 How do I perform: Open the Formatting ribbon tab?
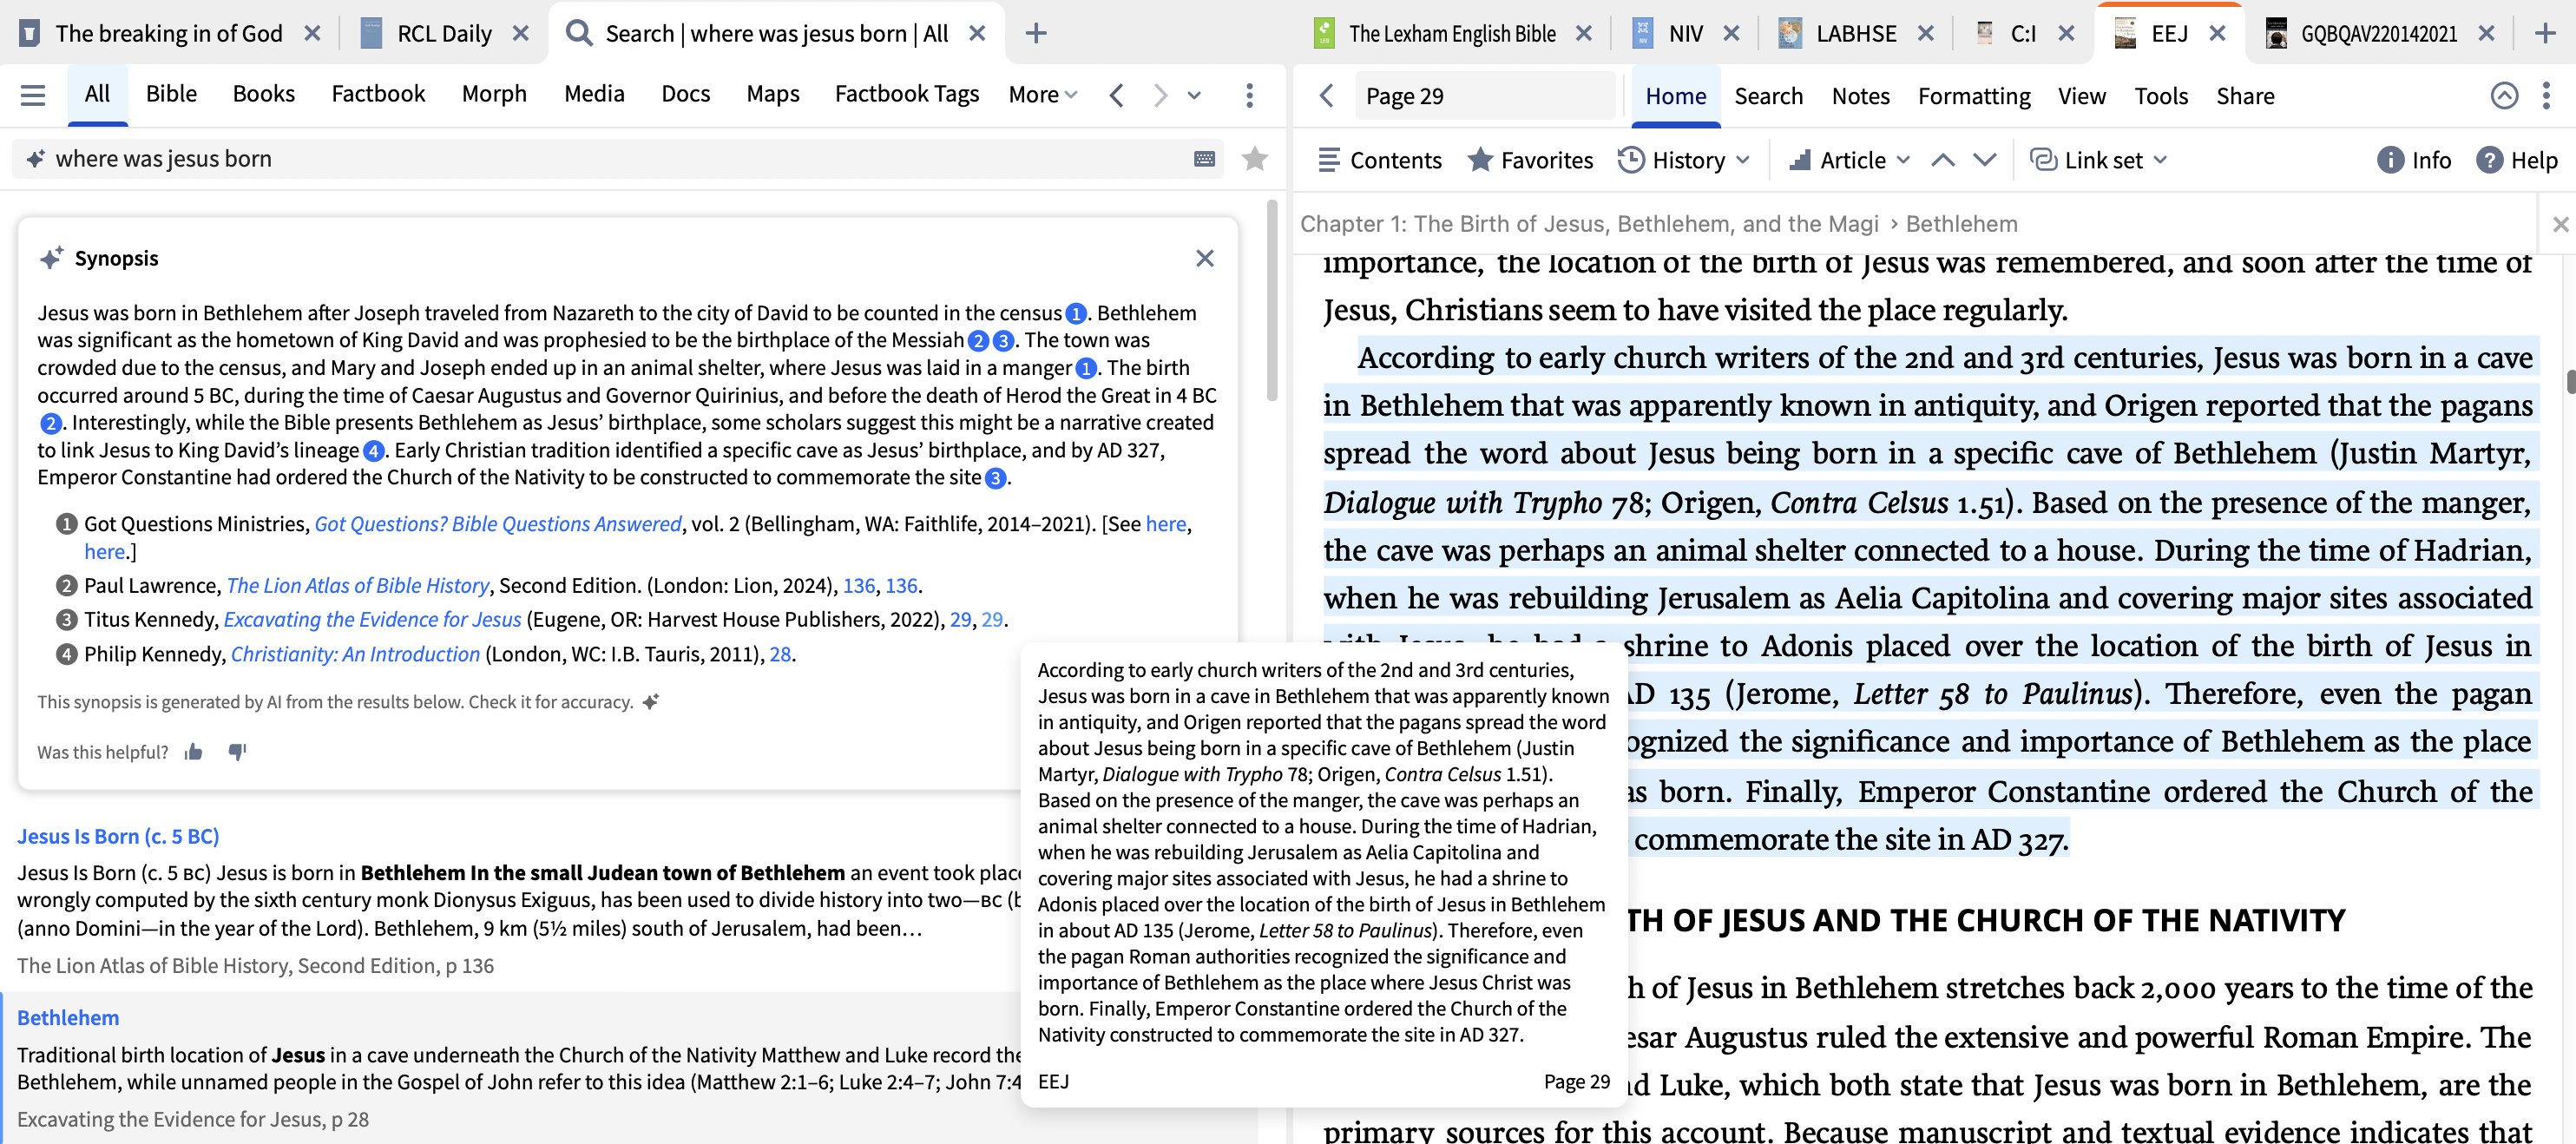[1974, 96]
